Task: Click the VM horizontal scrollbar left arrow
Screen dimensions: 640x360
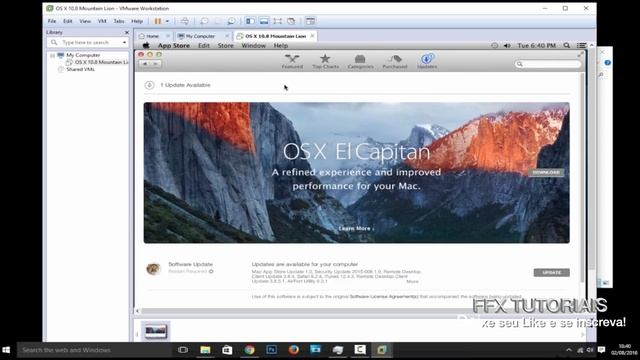Action: 138,311
